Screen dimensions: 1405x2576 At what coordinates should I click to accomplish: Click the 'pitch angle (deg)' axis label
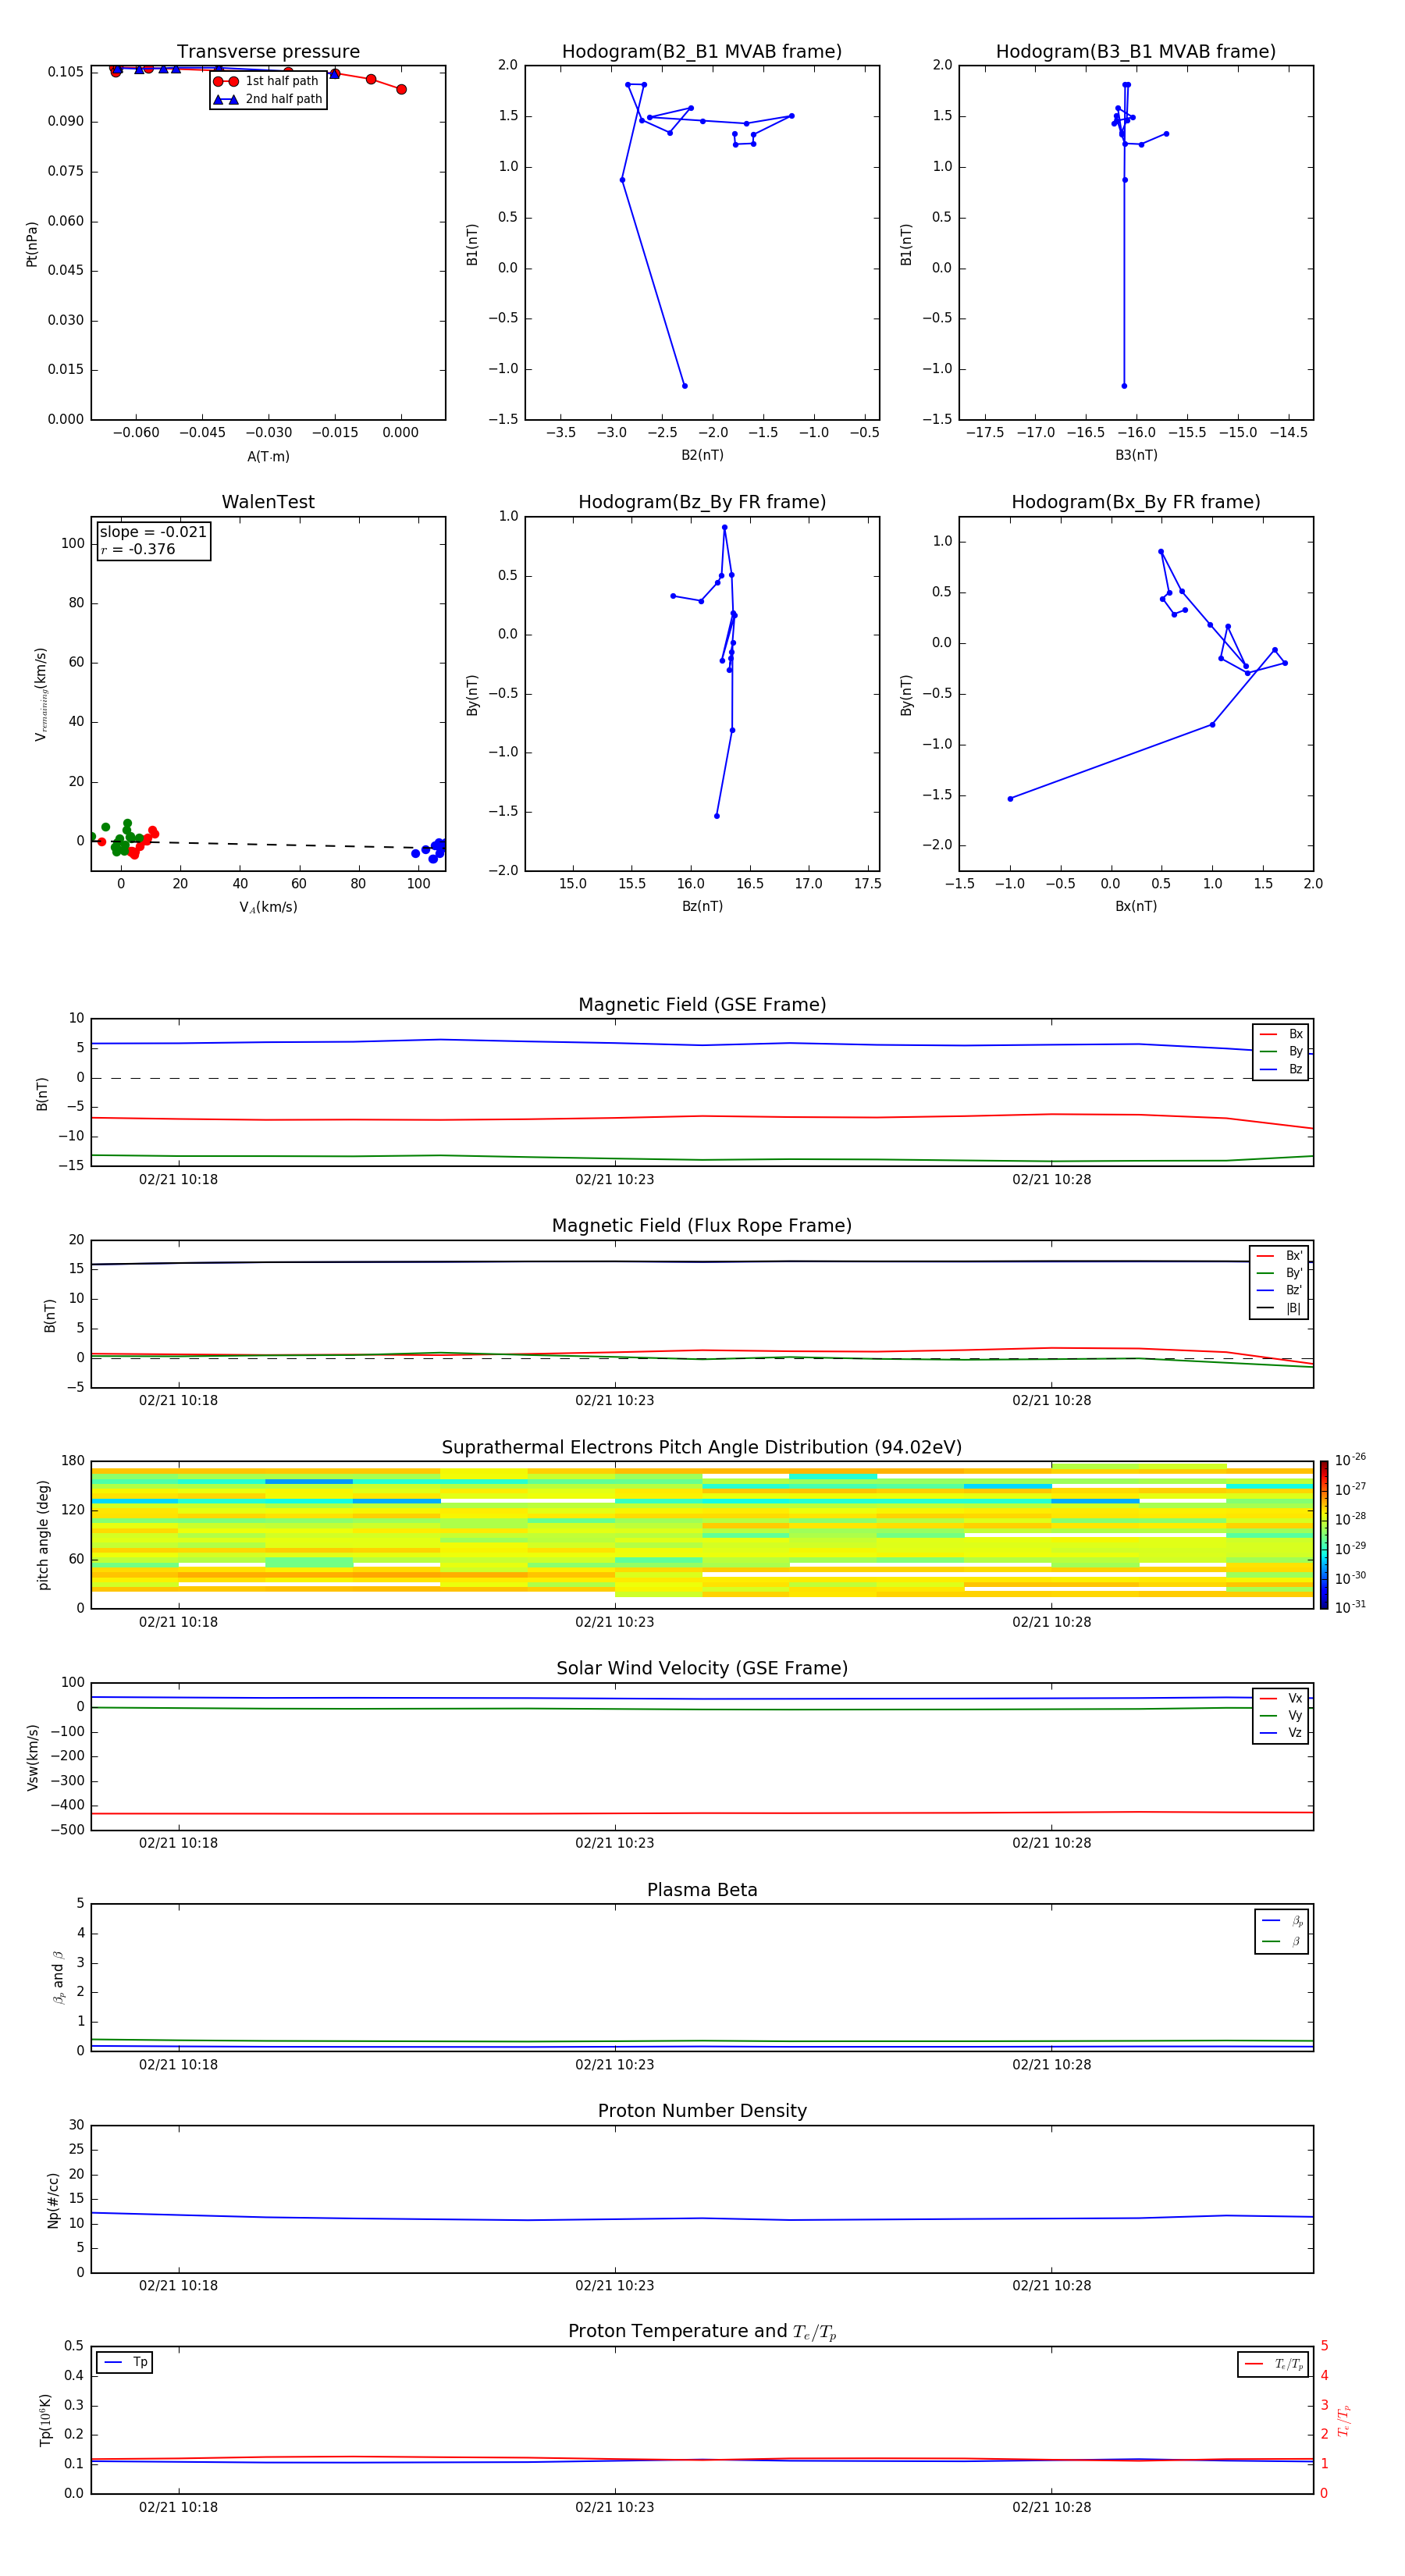pos(43,1535)
